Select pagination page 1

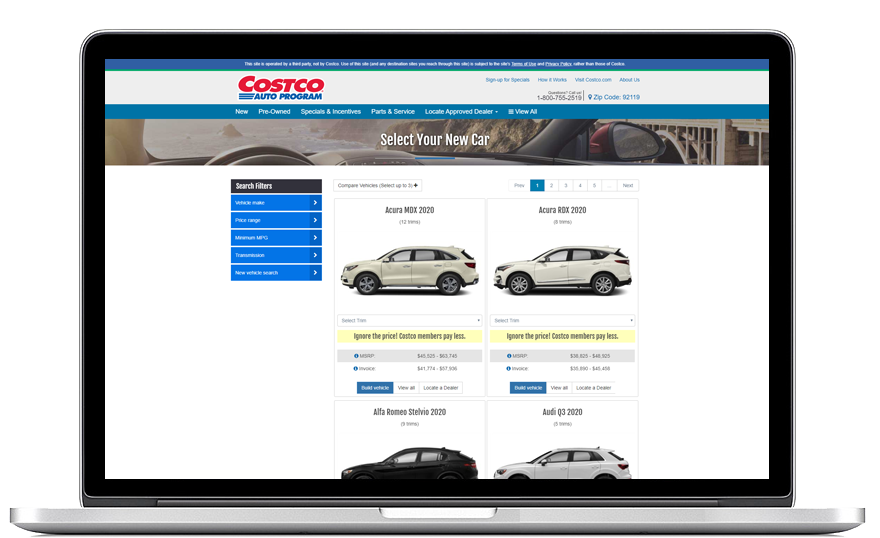pyautogui.click(x=537, y=185)
